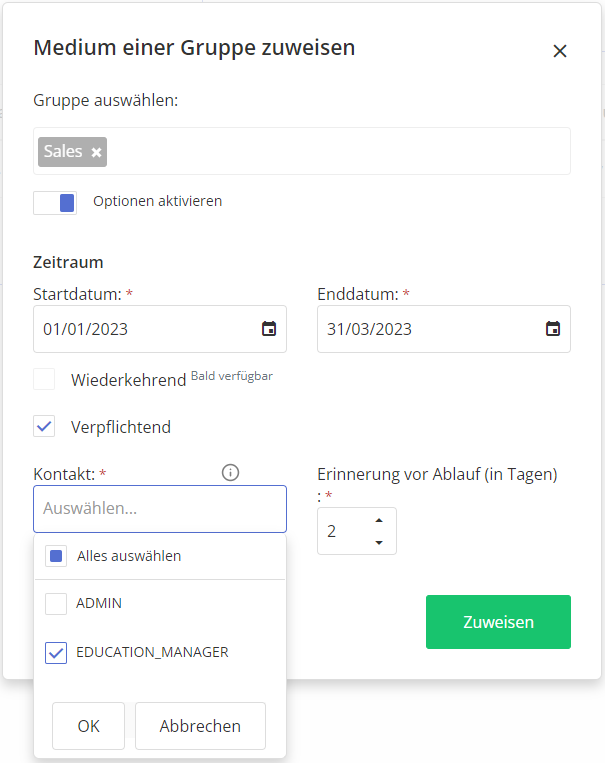
Task: Close the group assignment dialog
Action: pos(559,51)
